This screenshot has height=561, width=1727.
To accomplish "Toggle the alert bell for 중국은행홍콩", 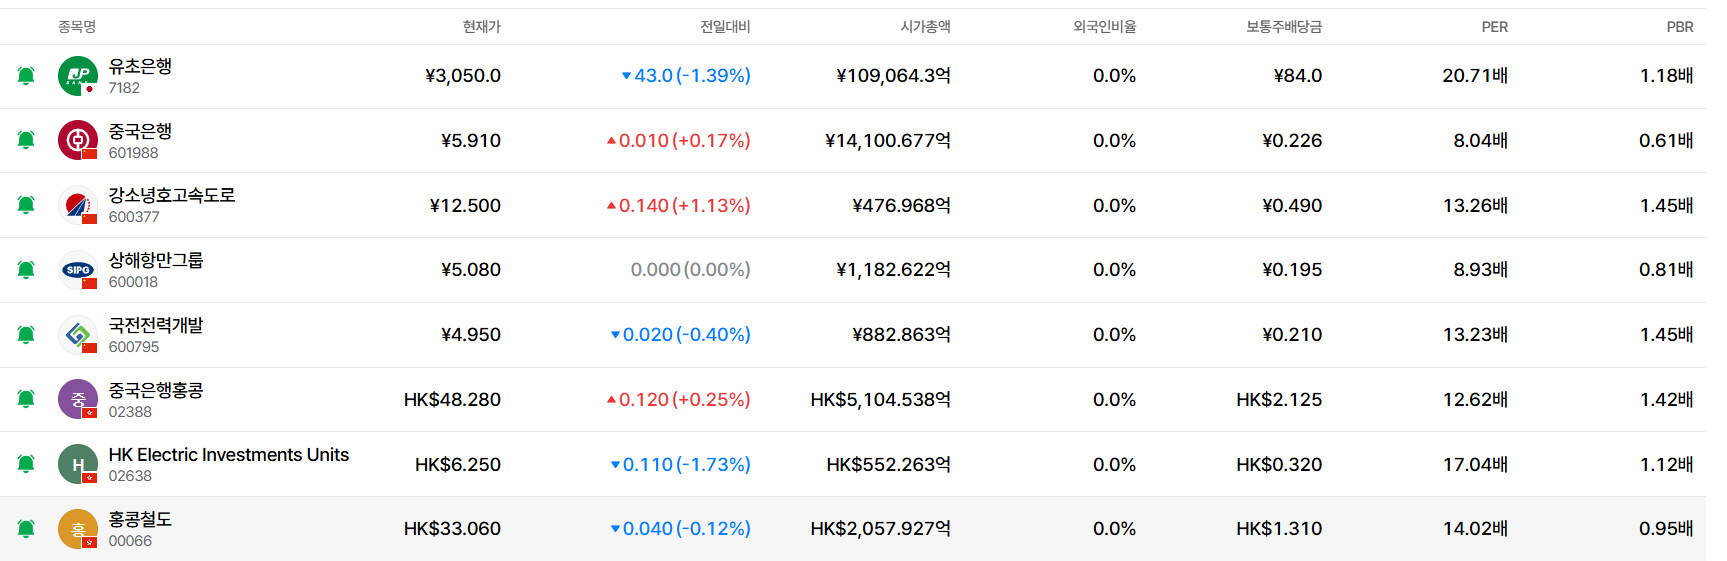I will [26, 399].
